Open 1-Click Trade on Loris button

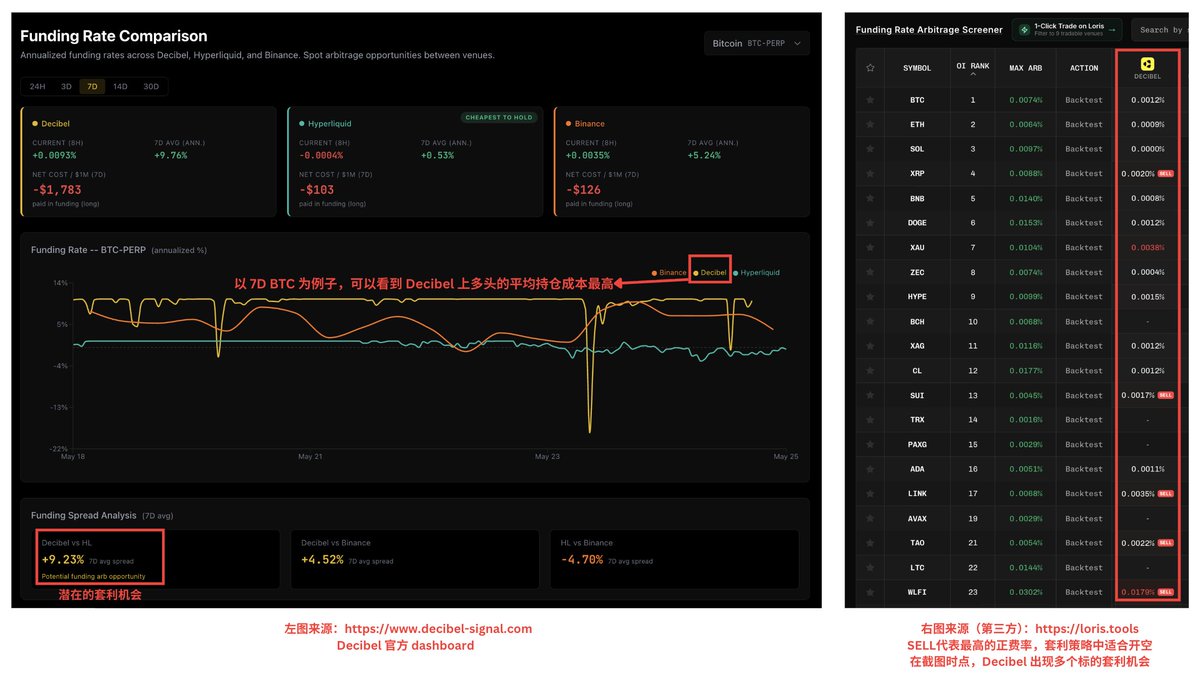pyautogui.click(x=1067, y=30)
